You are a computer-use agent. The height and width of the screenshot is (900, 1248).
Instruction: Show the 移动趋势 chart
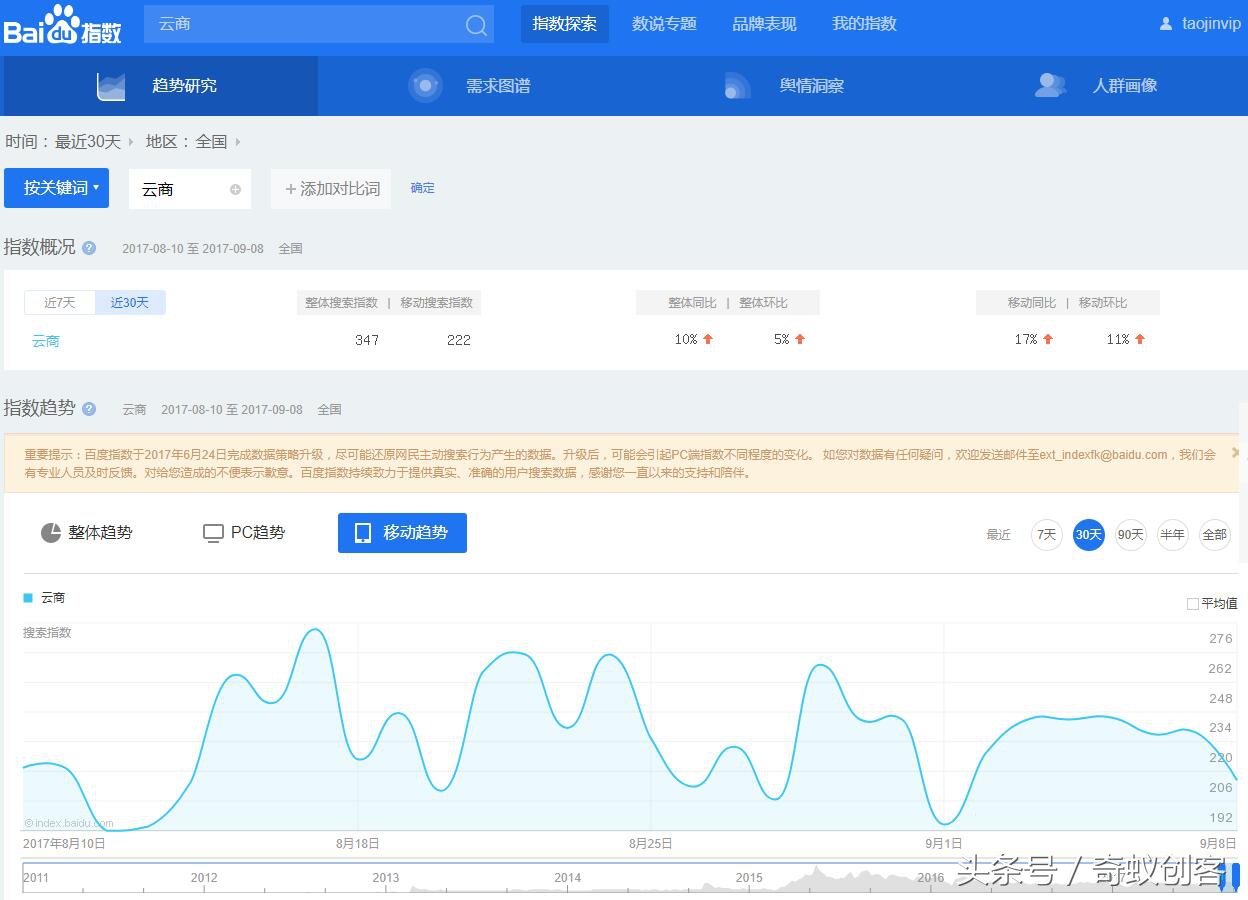click(402, 533)
